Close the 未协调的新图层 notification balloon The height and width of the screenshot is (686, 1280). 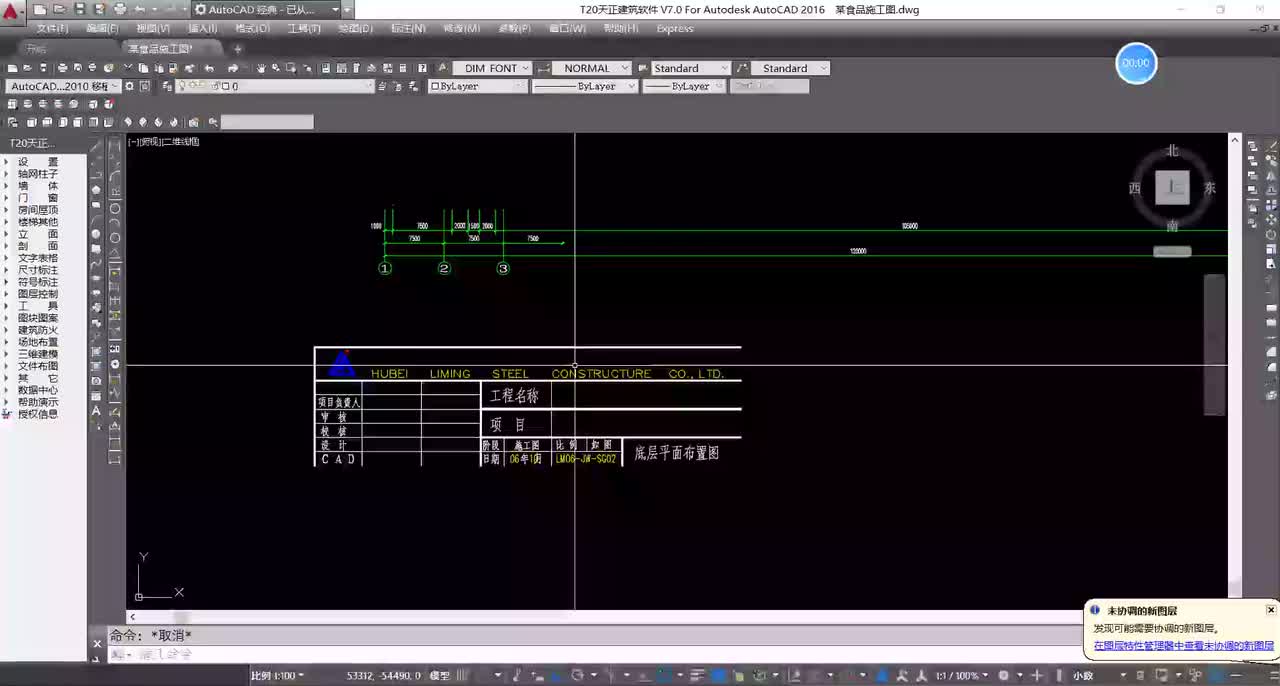click(1271, 610)
